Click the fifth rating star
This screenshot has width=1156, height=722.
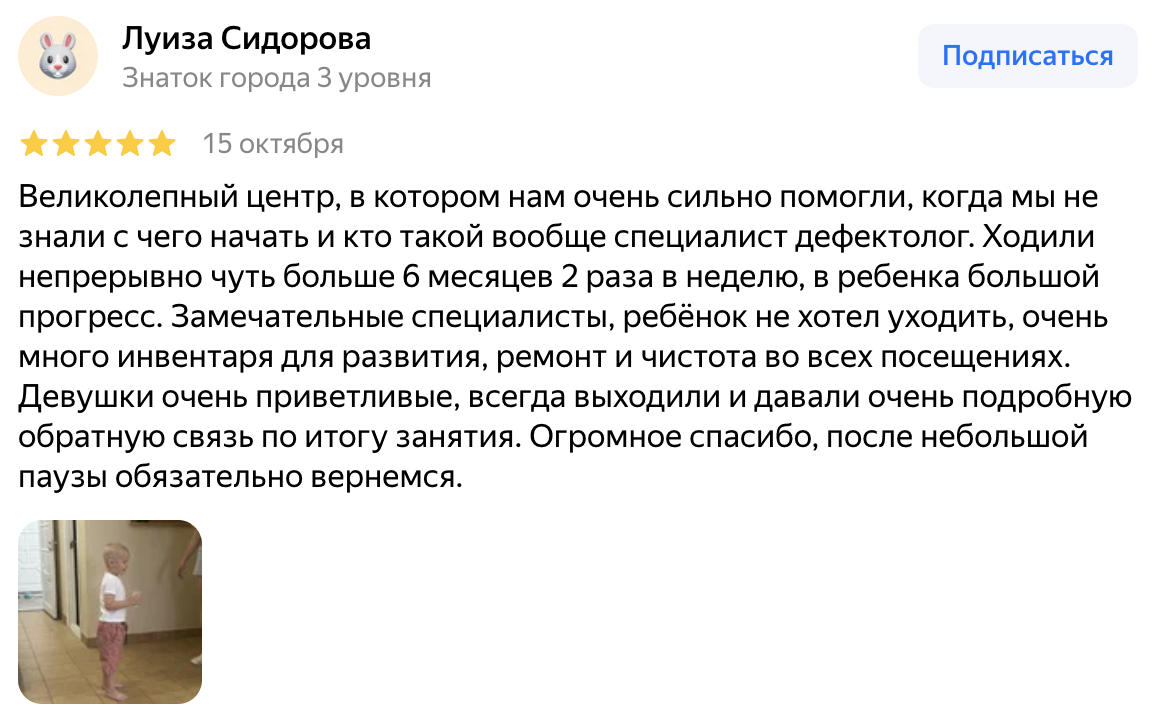point(162,145)
